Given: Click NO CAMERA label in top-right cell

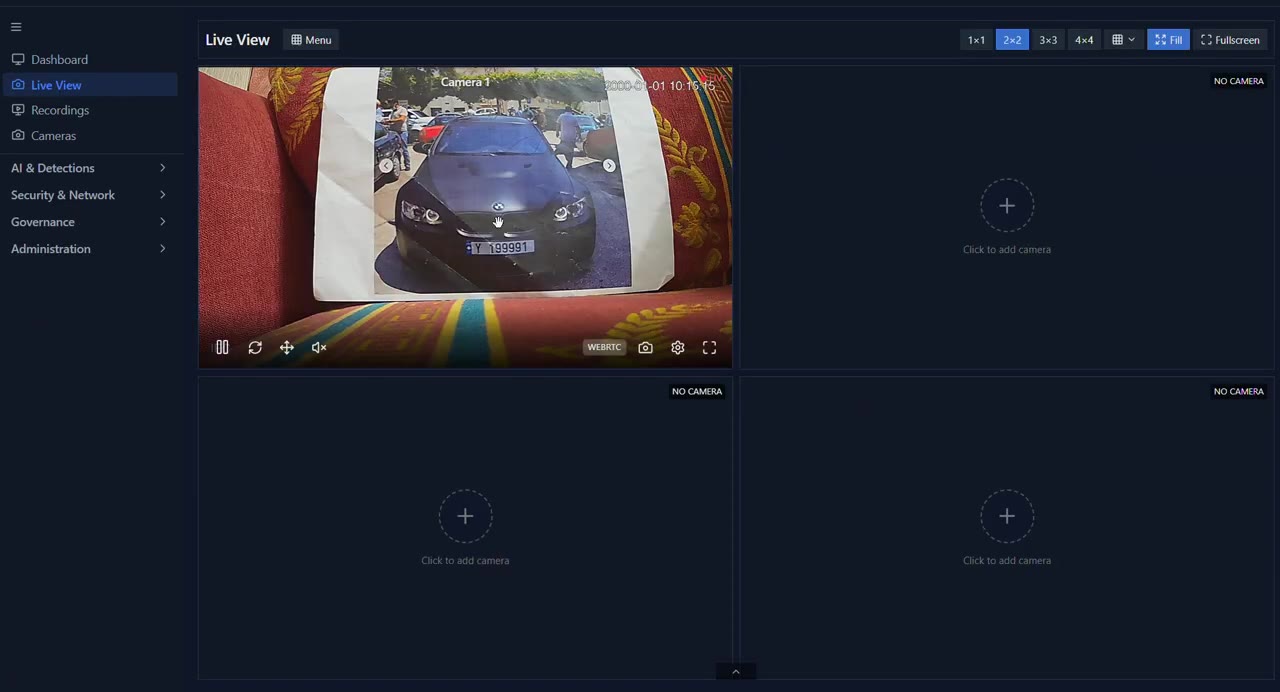Looking at the screenshot, I should [x=1239, y=81].
